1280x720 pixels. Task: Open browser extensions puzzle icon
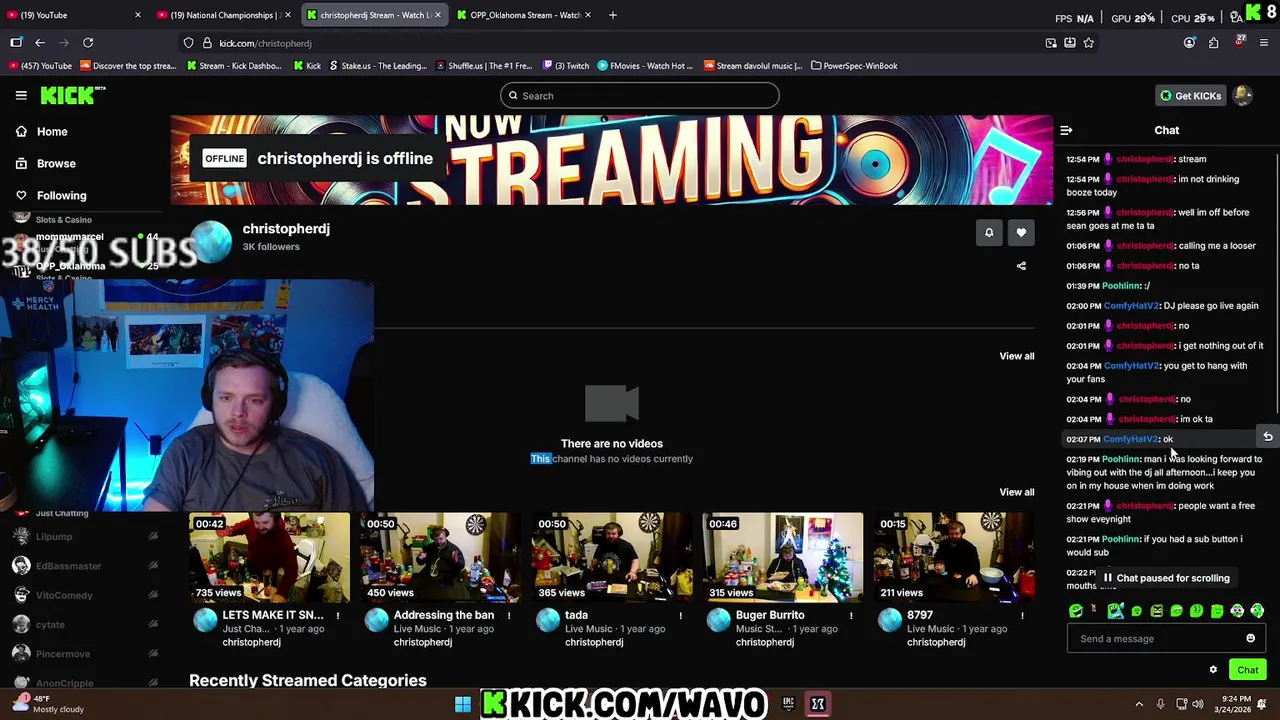[x=1213, y=43]
